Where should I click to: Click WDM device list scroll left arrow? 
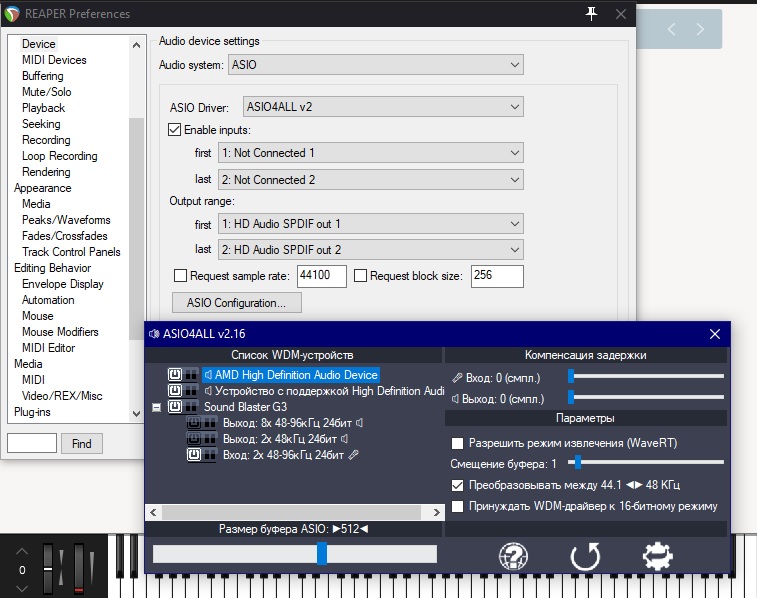point(153,513)
